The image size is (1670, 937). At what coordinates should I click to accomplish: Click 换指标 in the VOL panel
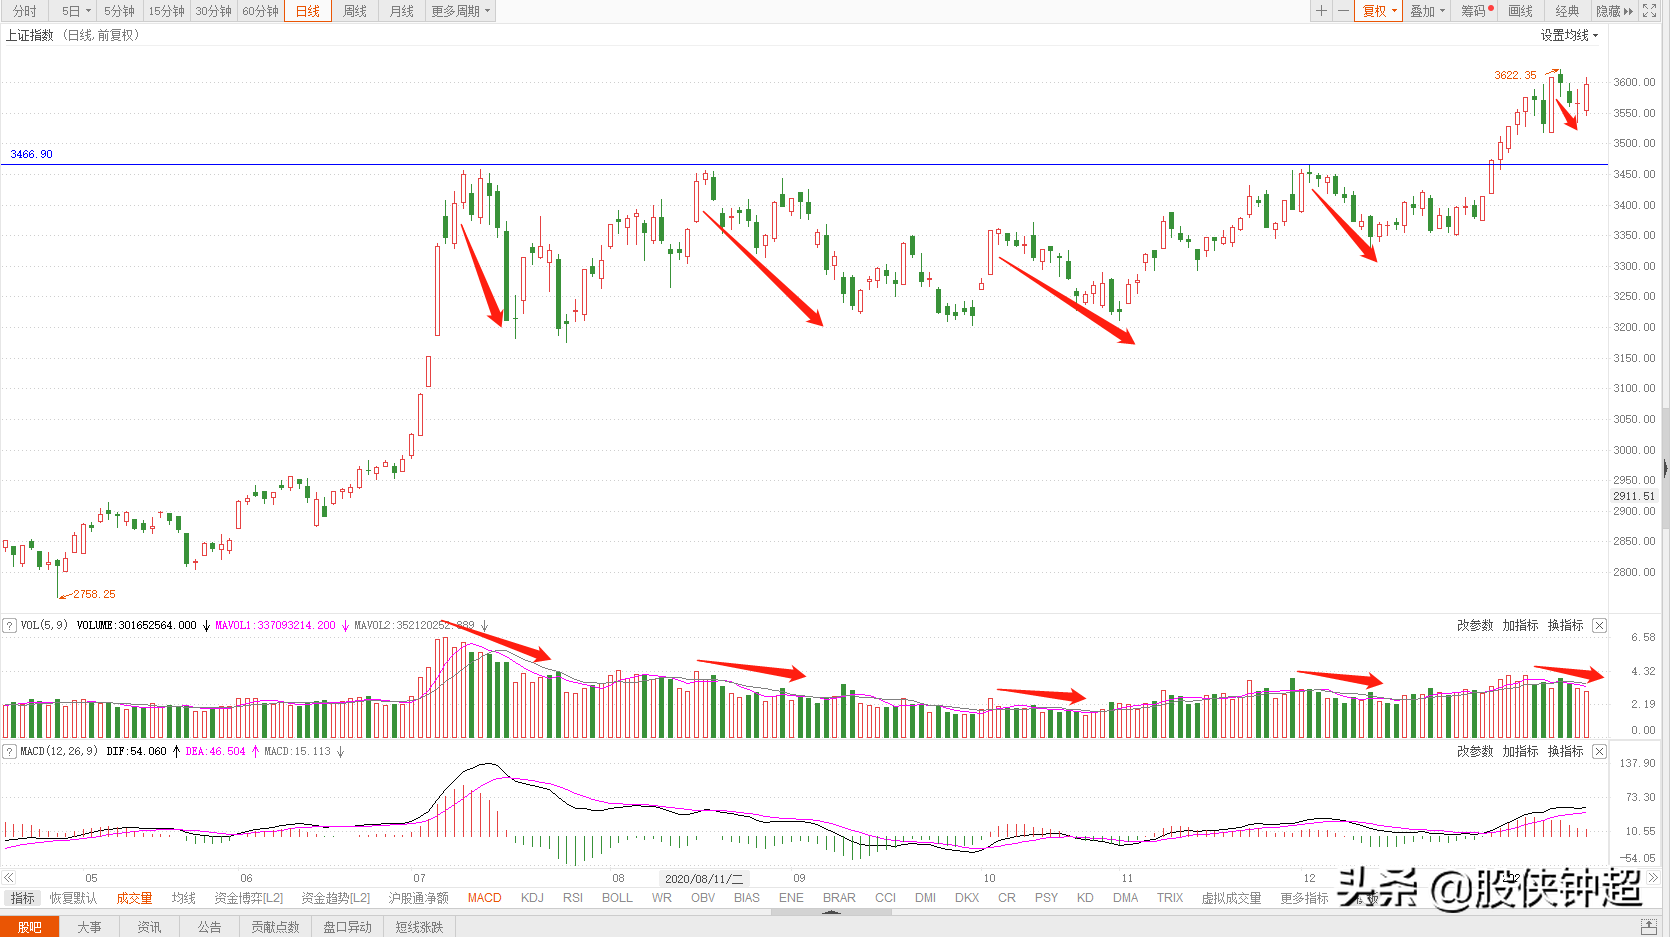point(1565,625)
